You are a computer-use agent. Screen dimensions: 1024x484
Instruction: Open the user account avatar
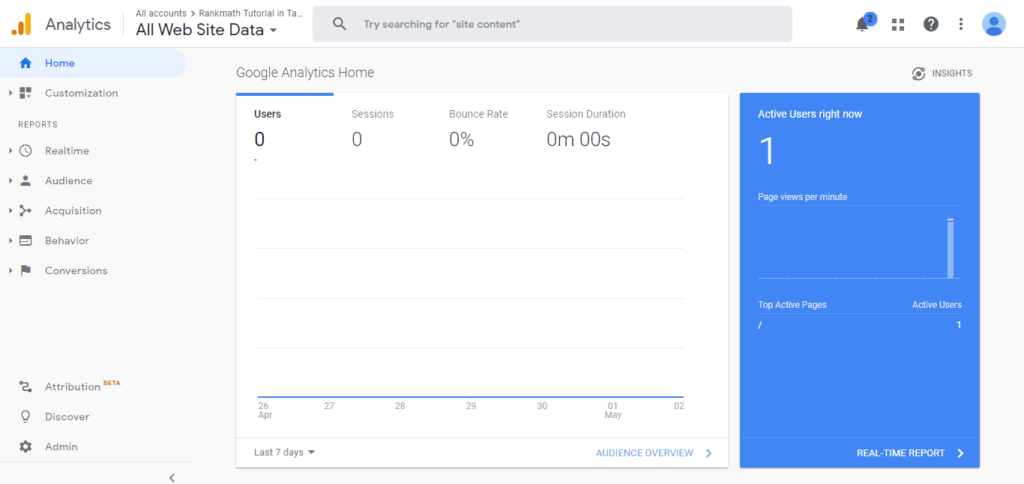point(993,24)
